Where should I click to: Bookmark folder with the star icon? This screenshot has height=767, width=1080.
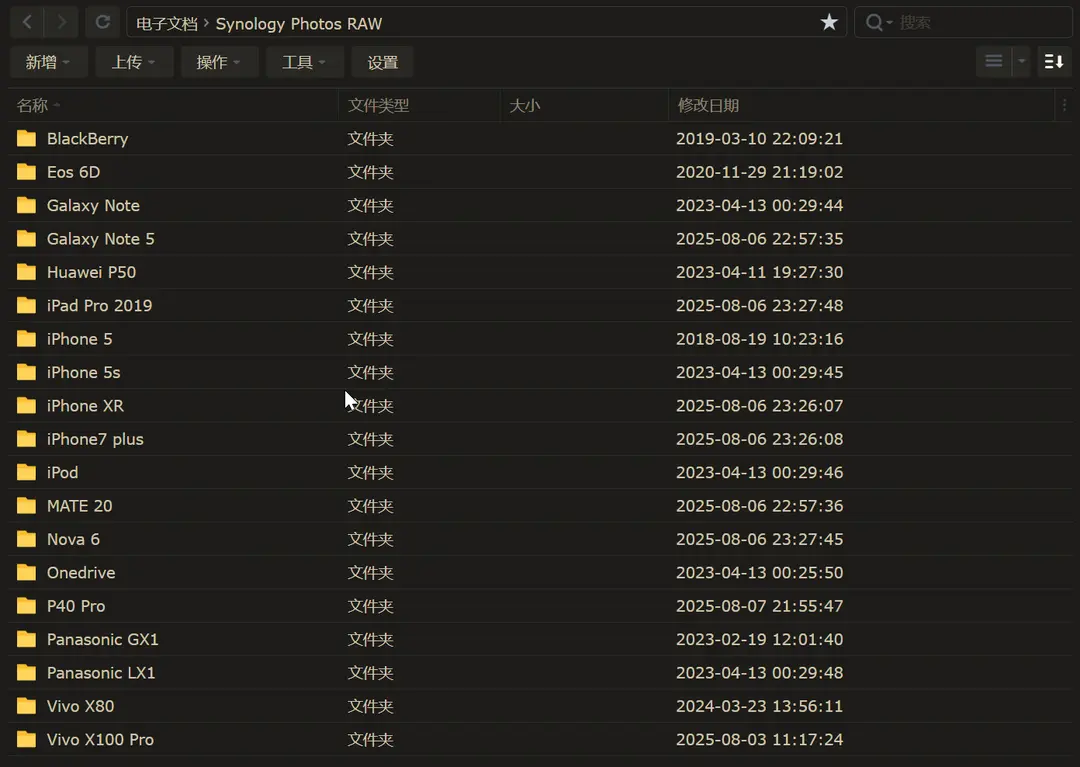pos(829,22)
